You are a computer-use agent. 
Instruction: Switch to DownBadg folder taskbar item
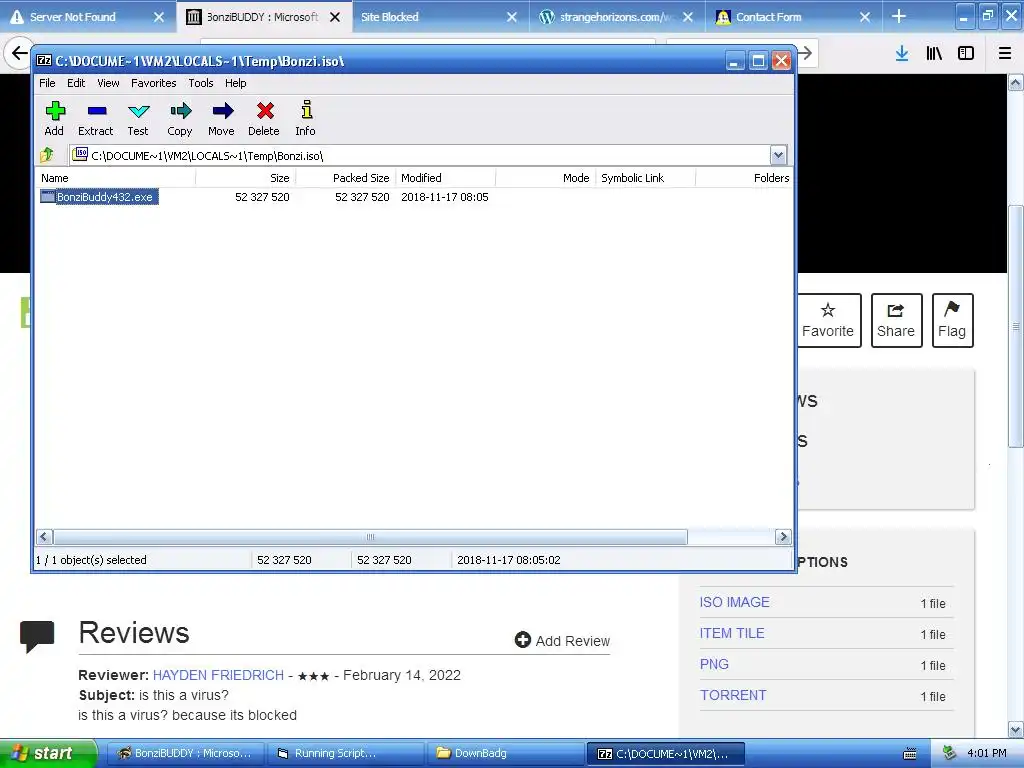(505, 754)
